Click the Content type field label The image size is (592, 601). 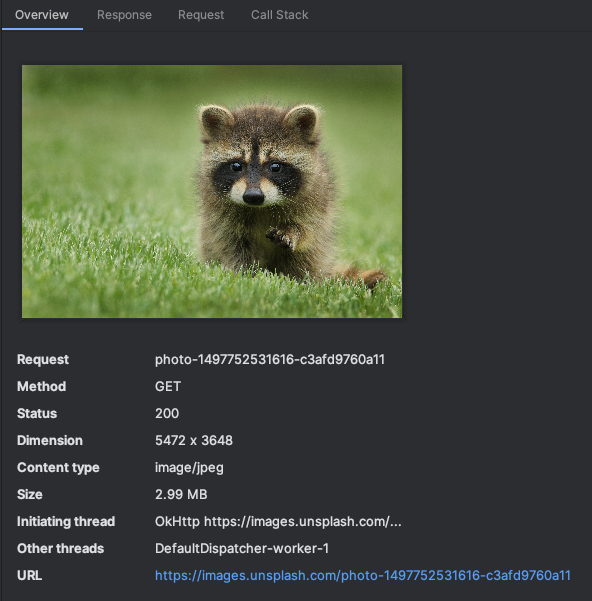pos(58,468)
